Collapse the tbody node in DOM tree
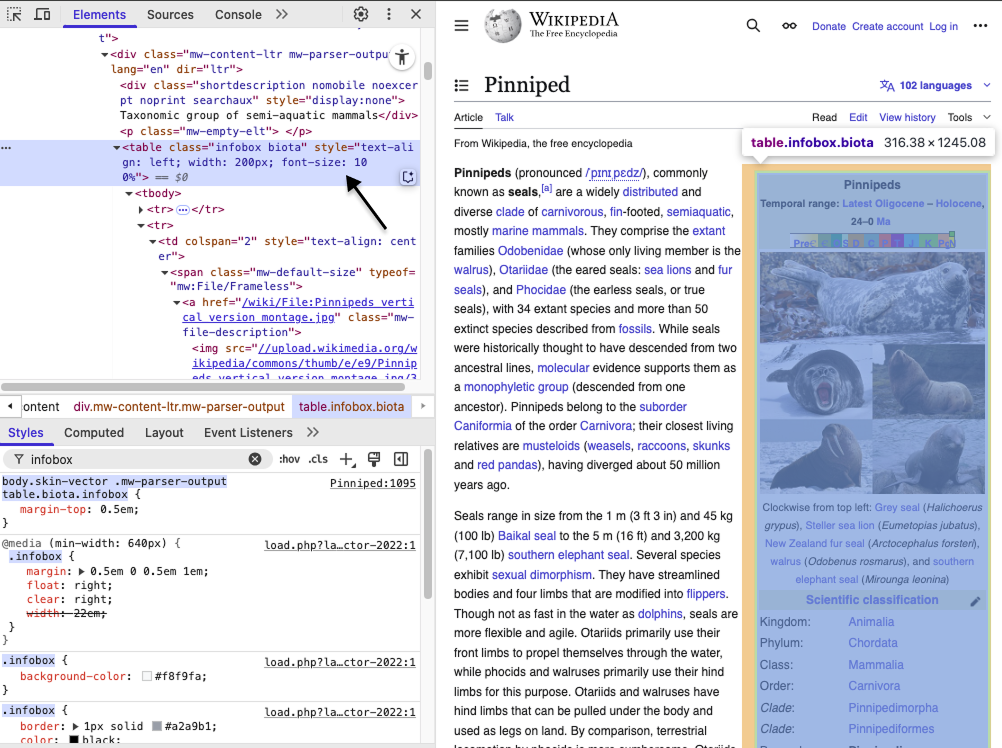 [x=129, y=193]
